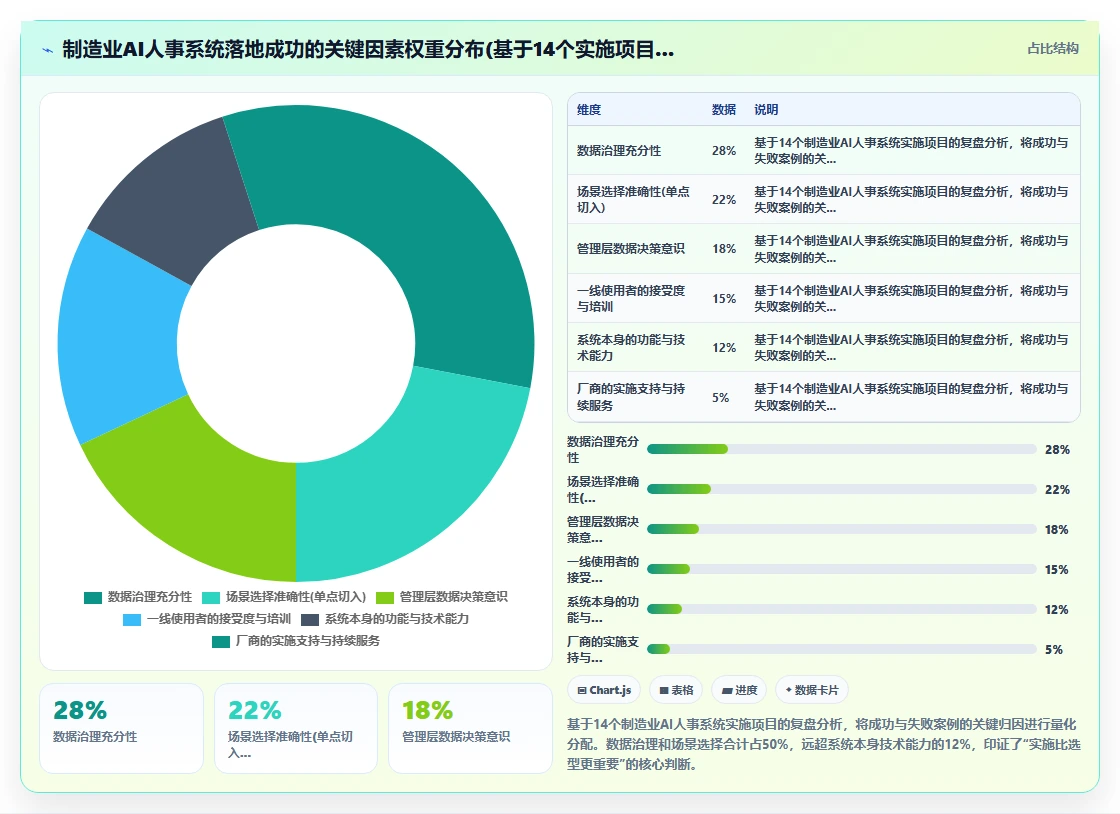Toggle 数据治理充分性 legend swatch
The height and width of the screenshot is (814, 1120).
pos(93,598)
